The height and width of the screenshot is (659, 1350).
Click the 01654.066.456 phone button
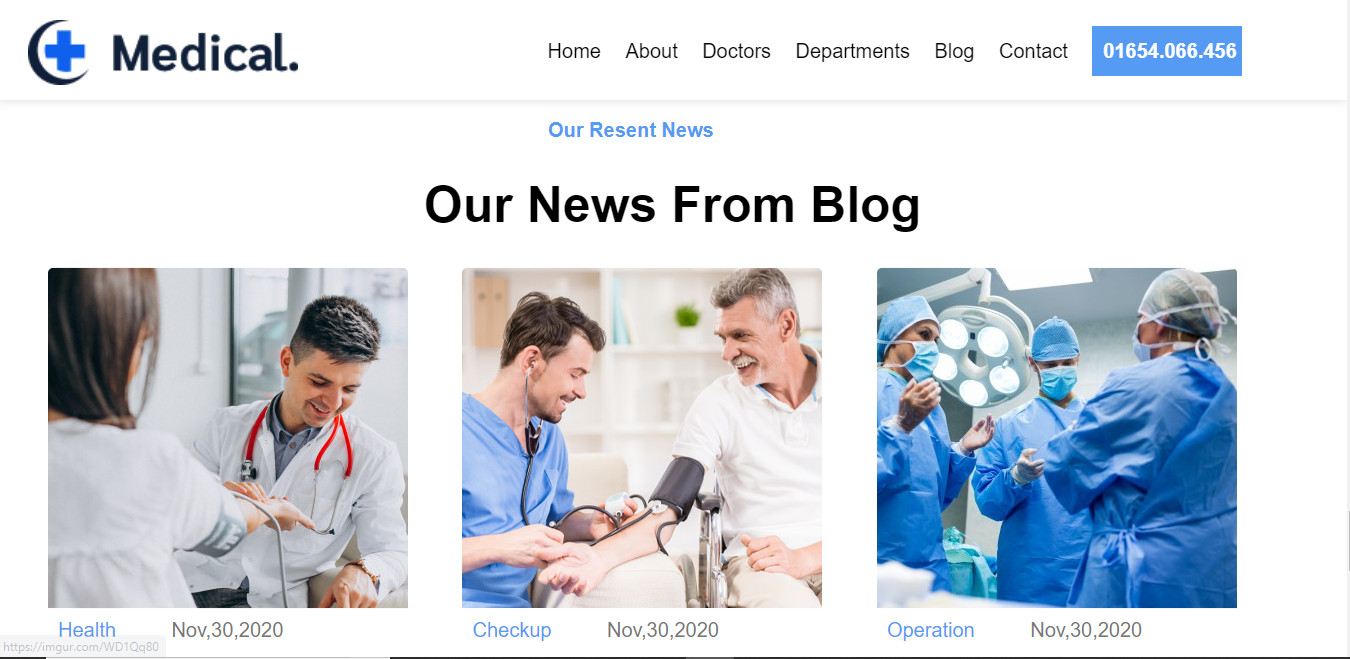pos(1167,51)
